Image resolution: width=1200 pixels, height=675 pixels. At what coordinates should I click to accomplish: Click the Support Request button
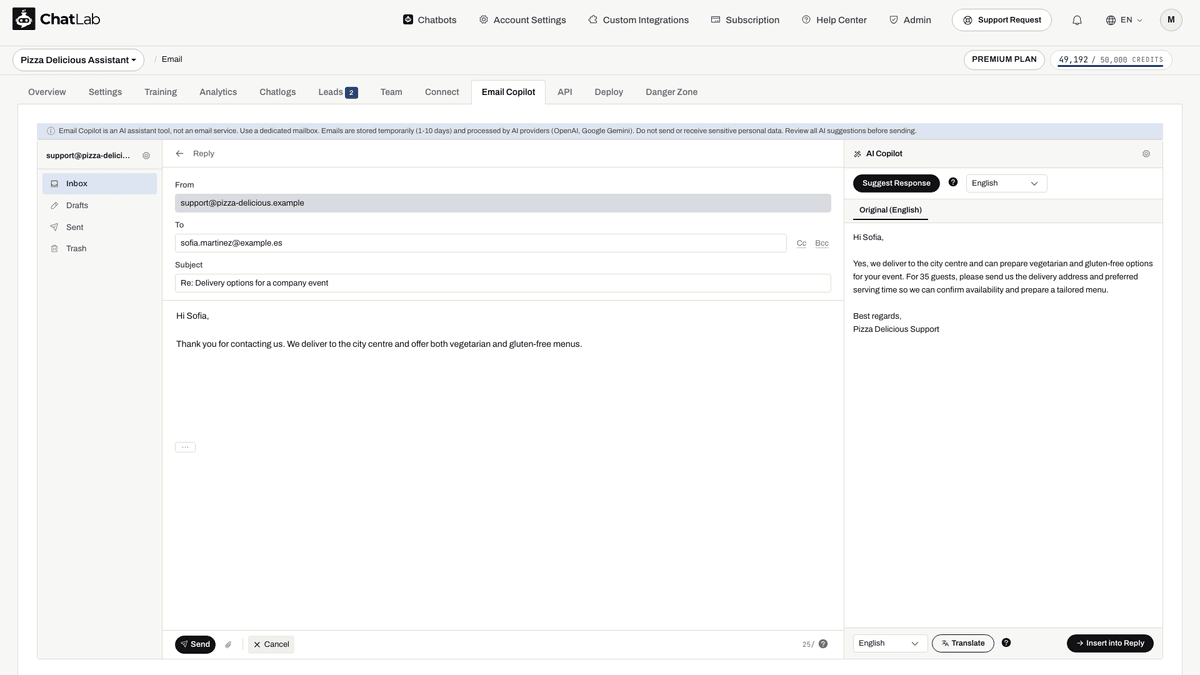[1002, 20]
